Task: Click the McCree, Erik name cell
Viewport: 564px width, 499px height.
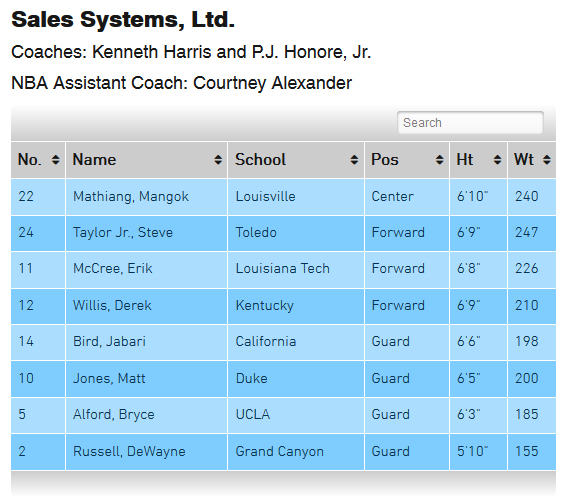Action: coord(146,269)
